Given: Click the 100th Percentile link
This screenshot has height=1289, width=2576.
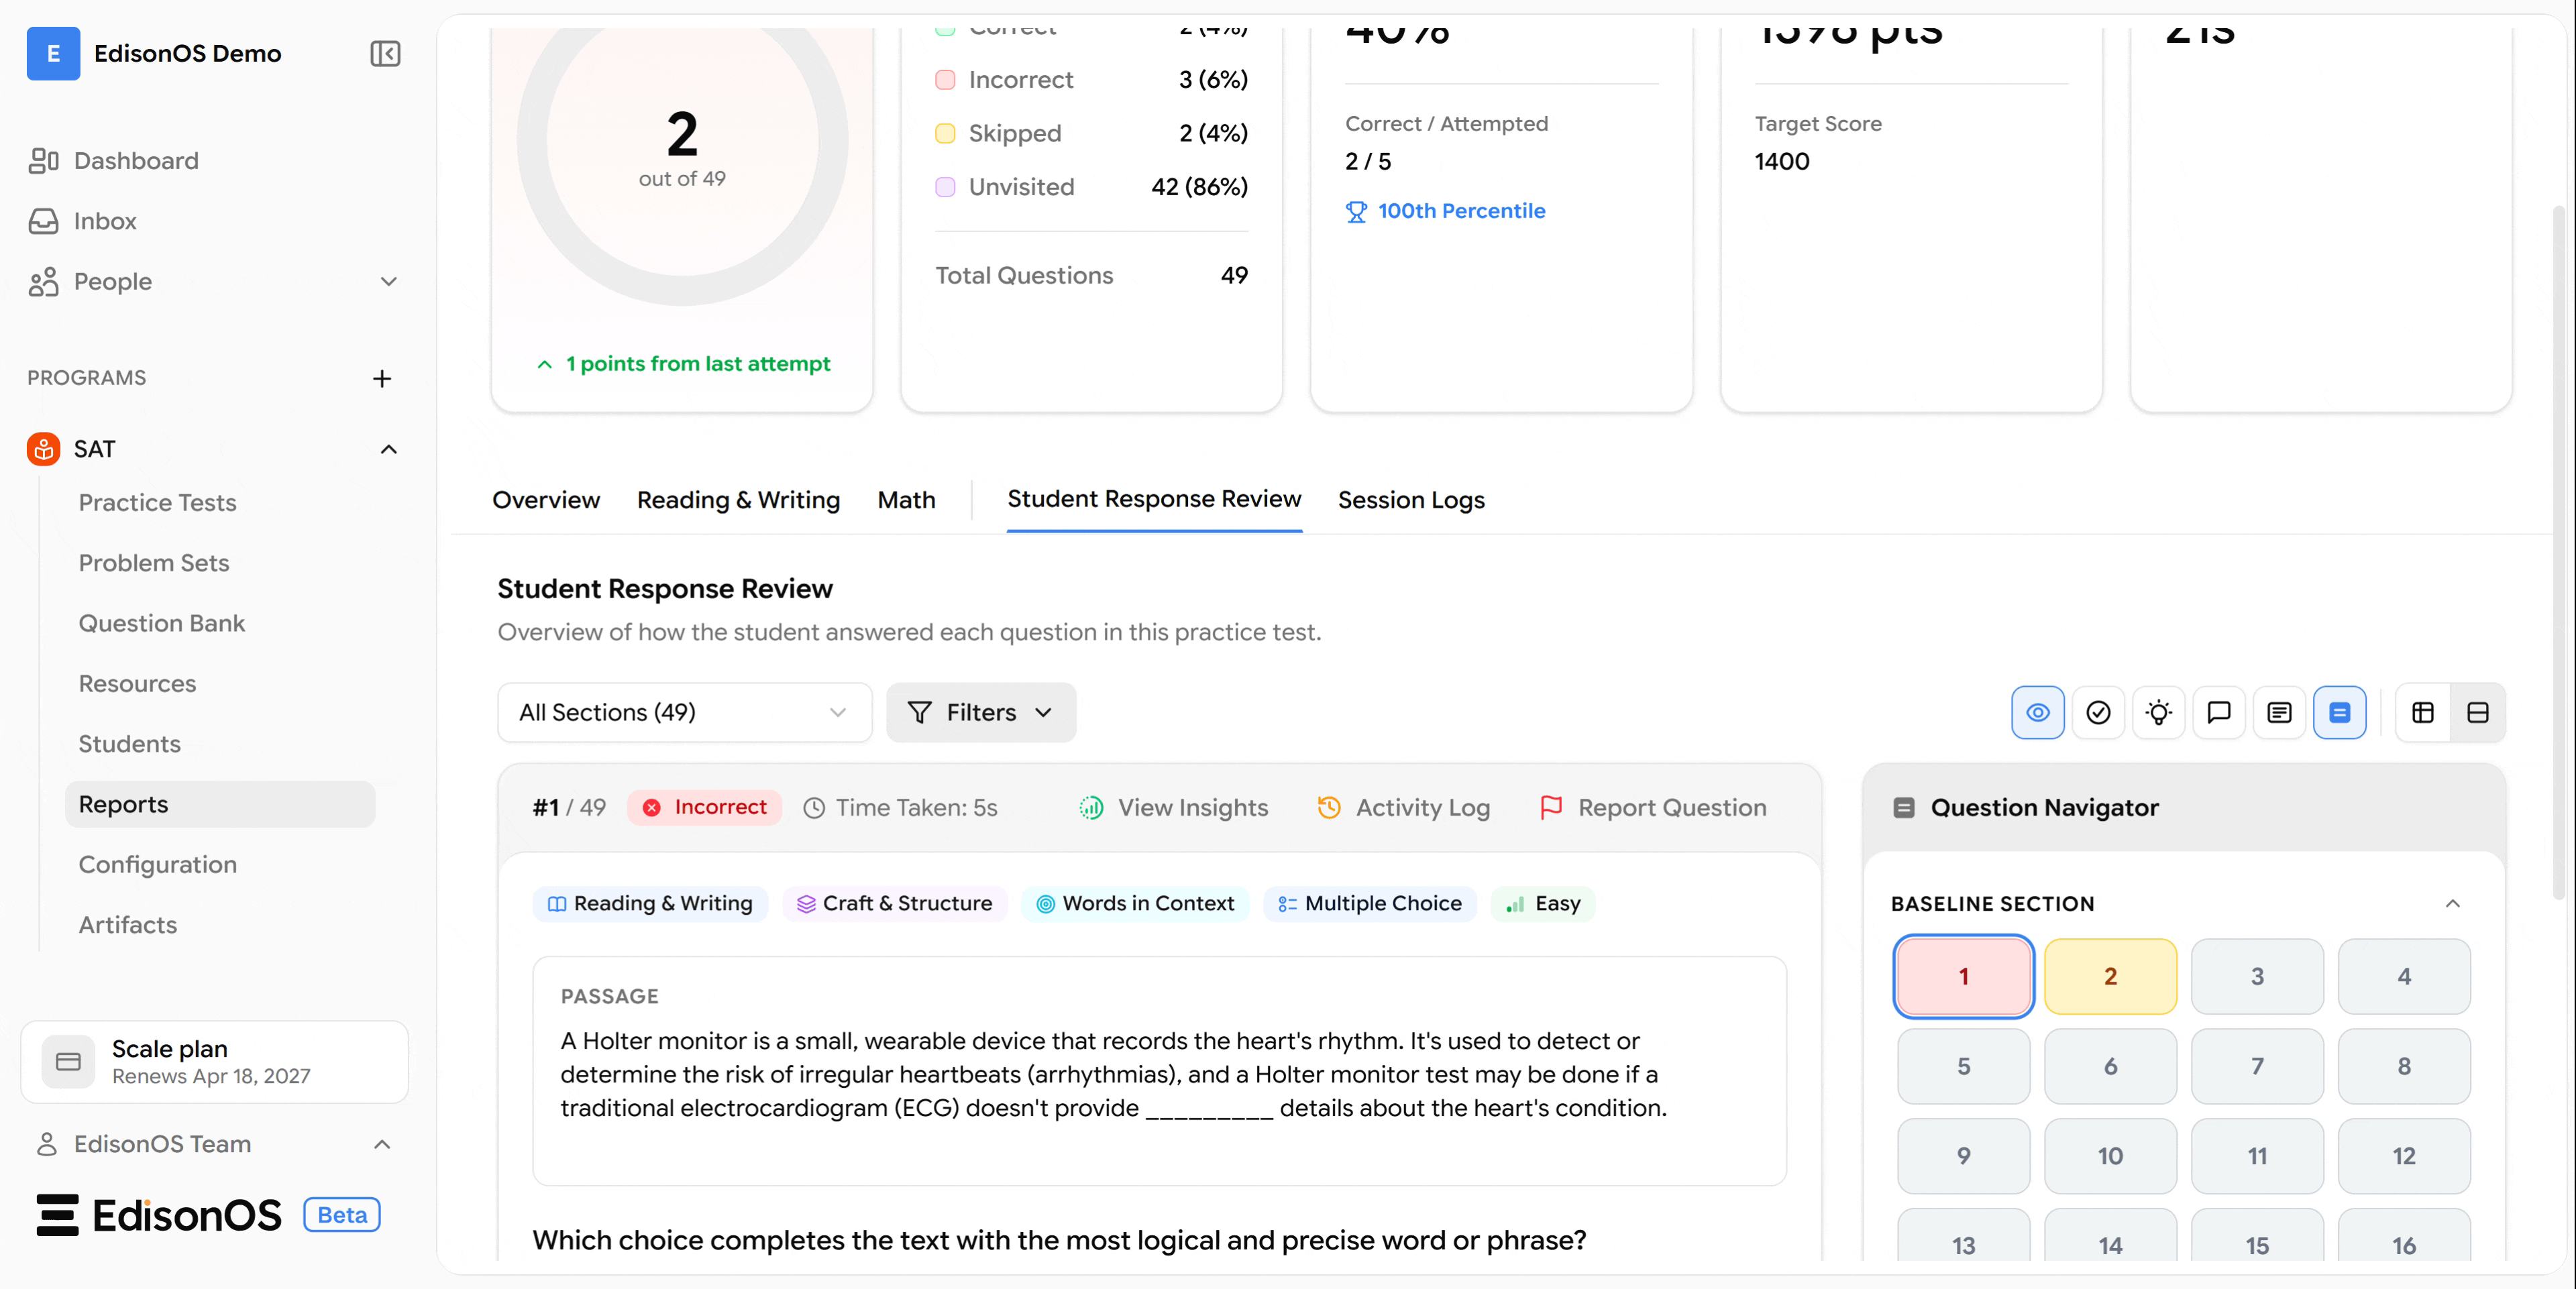Looking at the screenshot, I should coord(1461,211).
